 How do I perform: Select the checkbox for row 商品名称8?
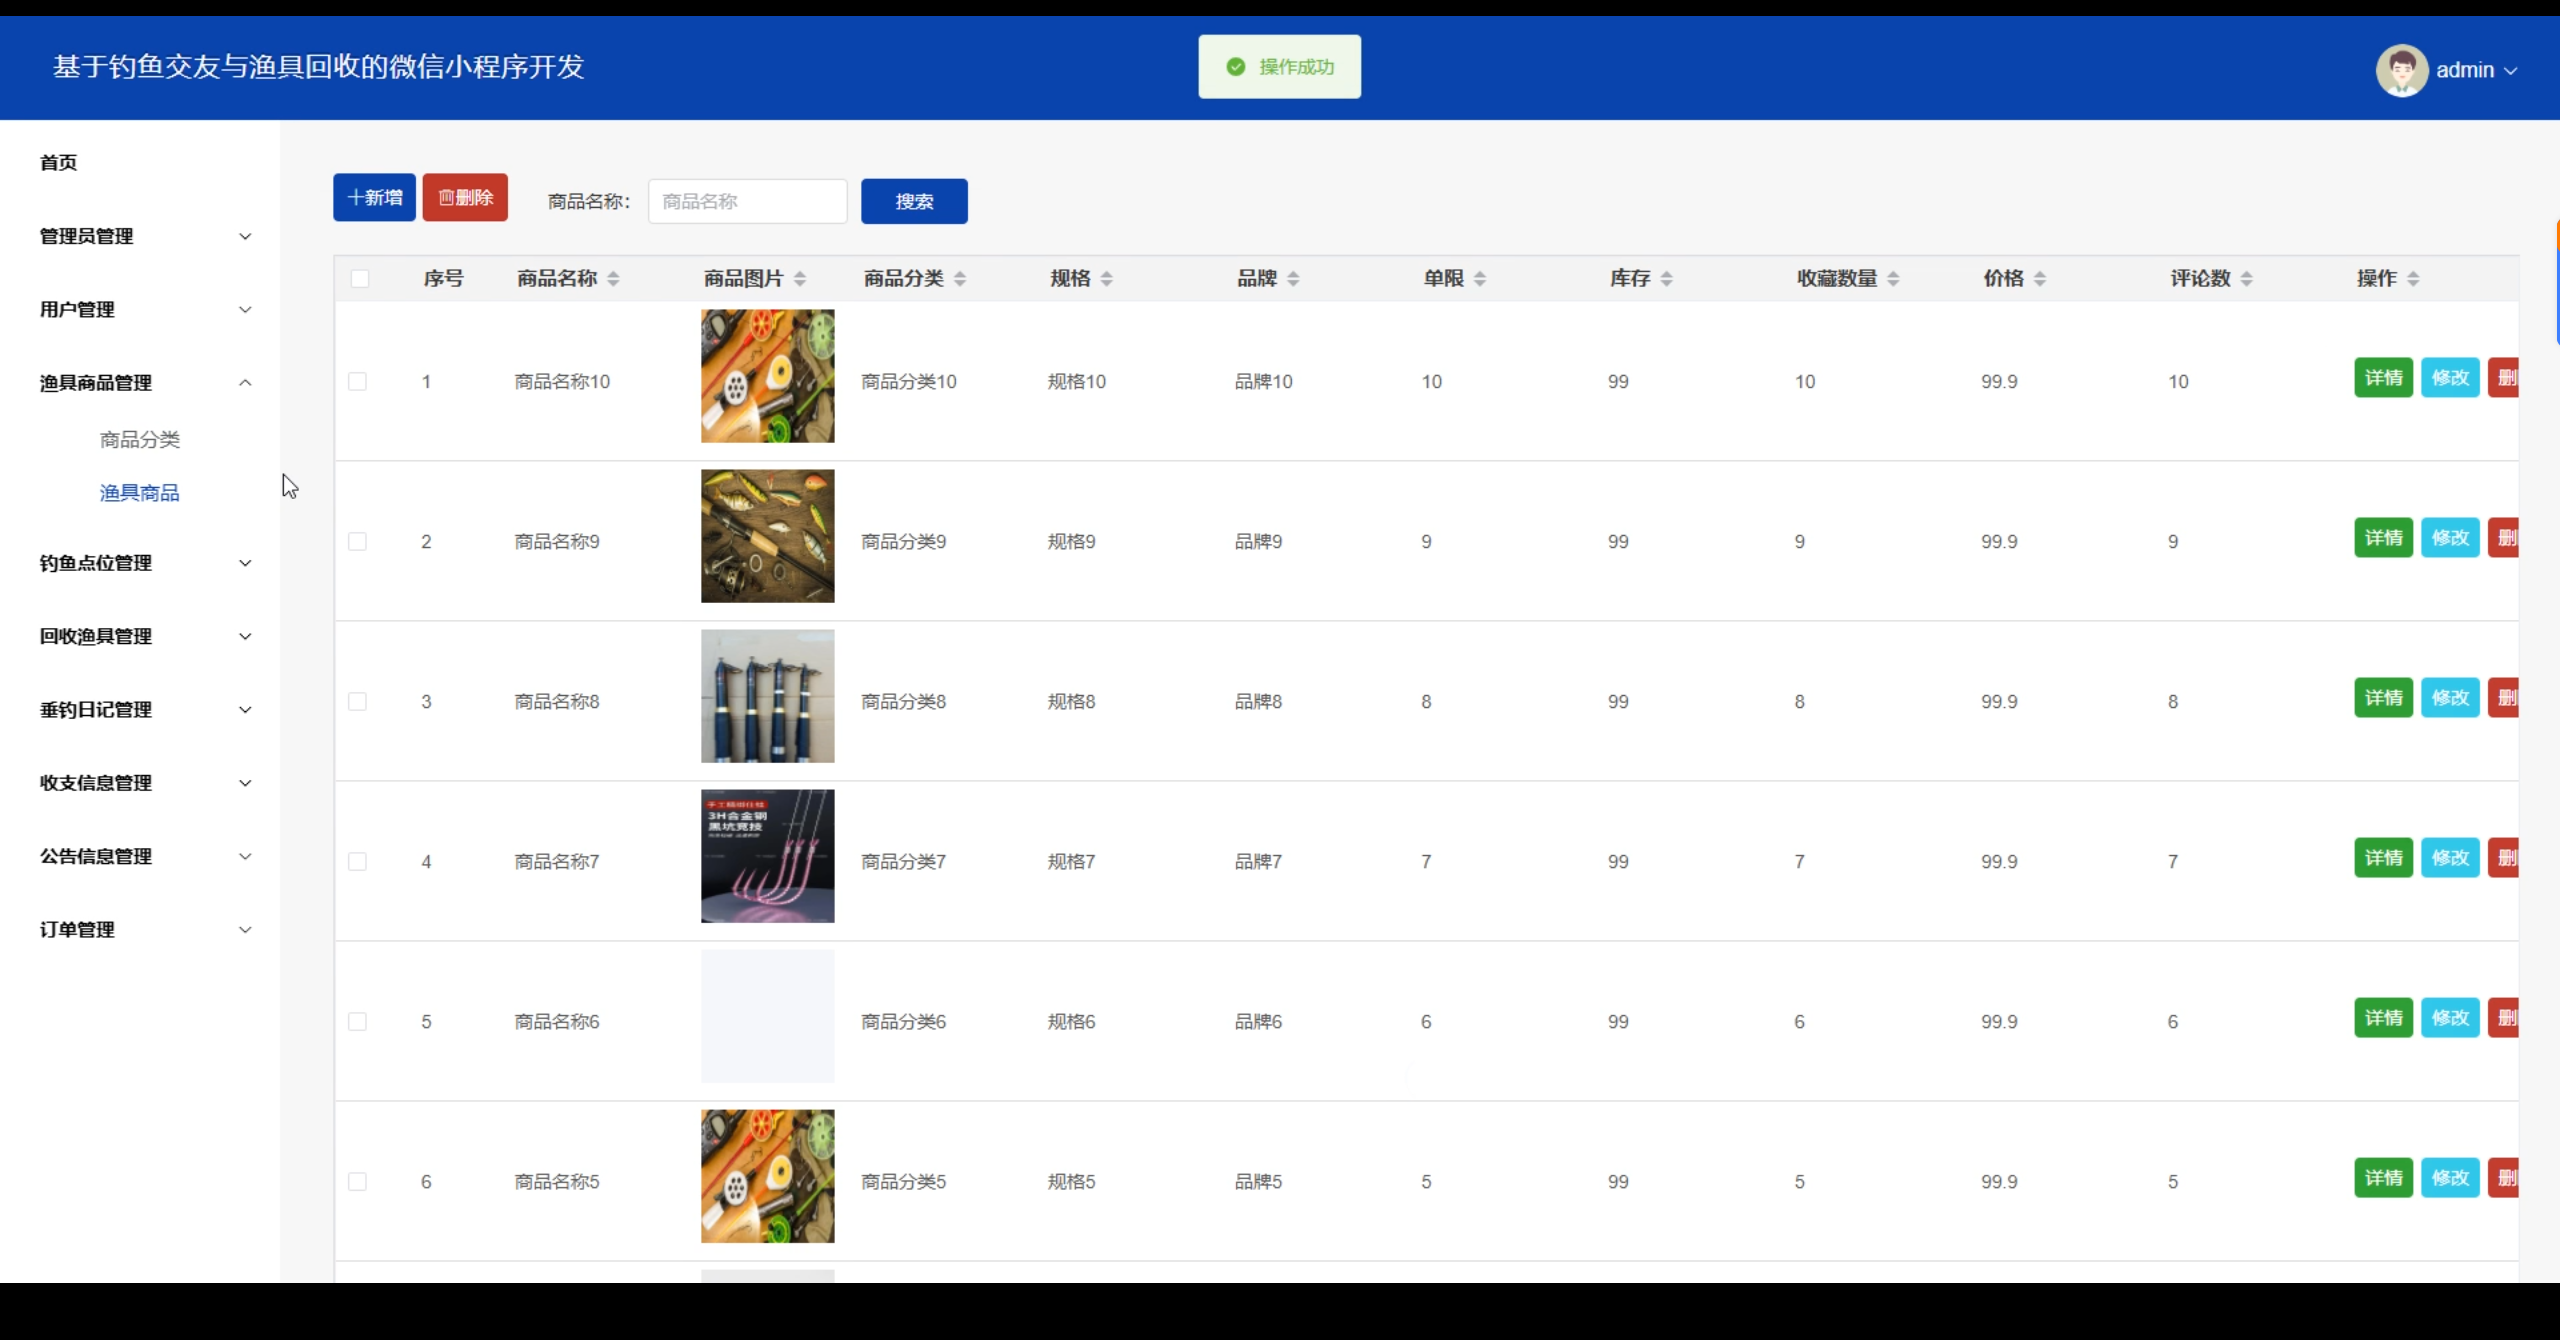[357, 702]
